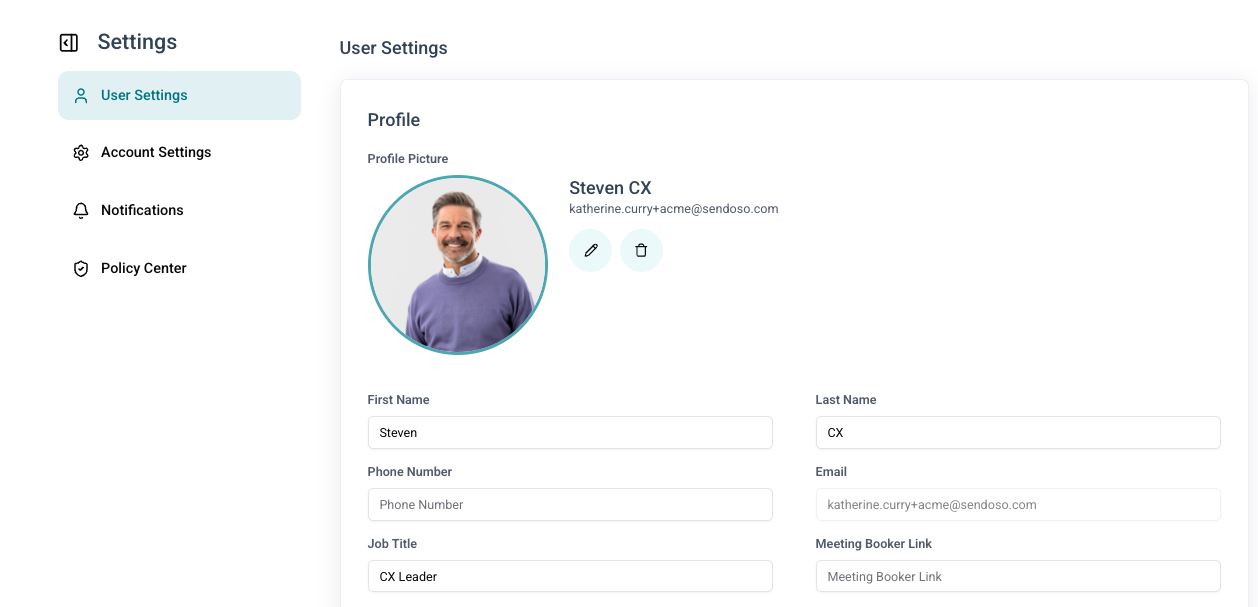This screenshot has width=1258, height=607.
Task: Click the Notifications bell icon
Action: tap(81, 211)
